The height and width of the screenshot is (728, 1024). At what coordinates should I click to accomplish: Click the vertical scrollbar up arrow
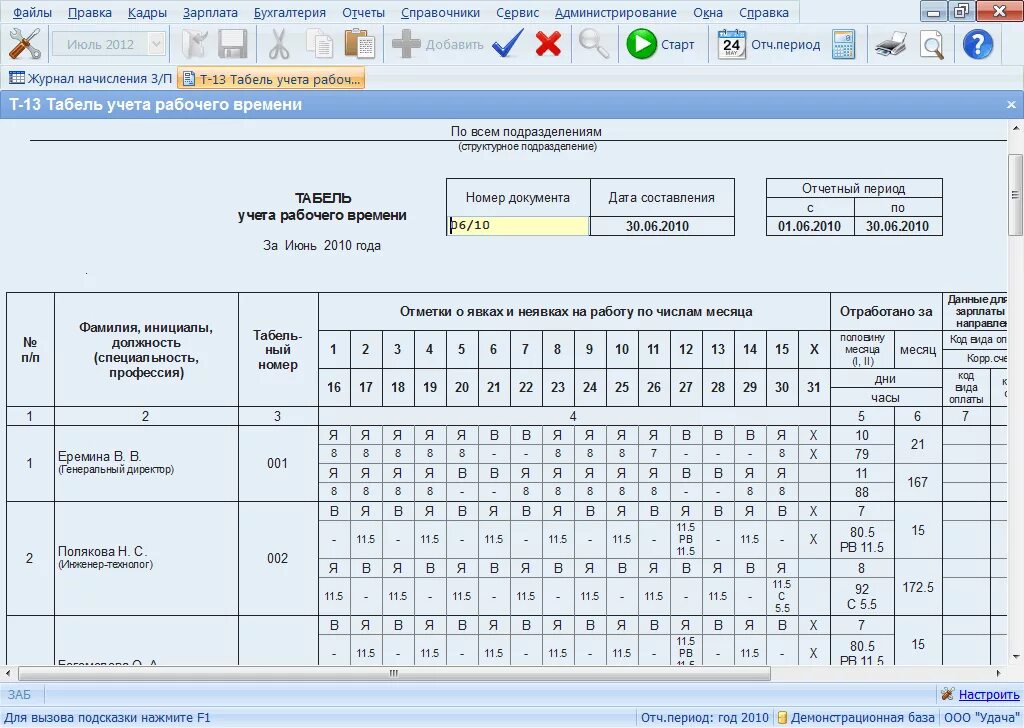pyautogui.click(x=1016, y=128)
